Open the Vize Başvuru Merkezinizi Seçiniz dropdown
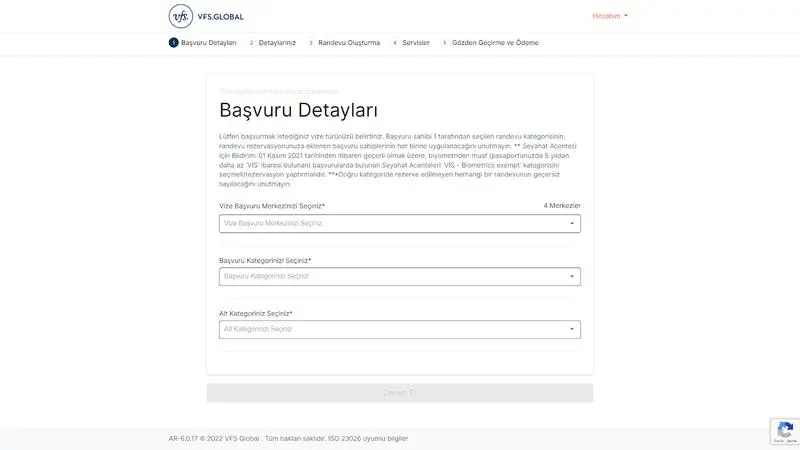Viewport: 800px width, 450px height. (x=399, y=223)
